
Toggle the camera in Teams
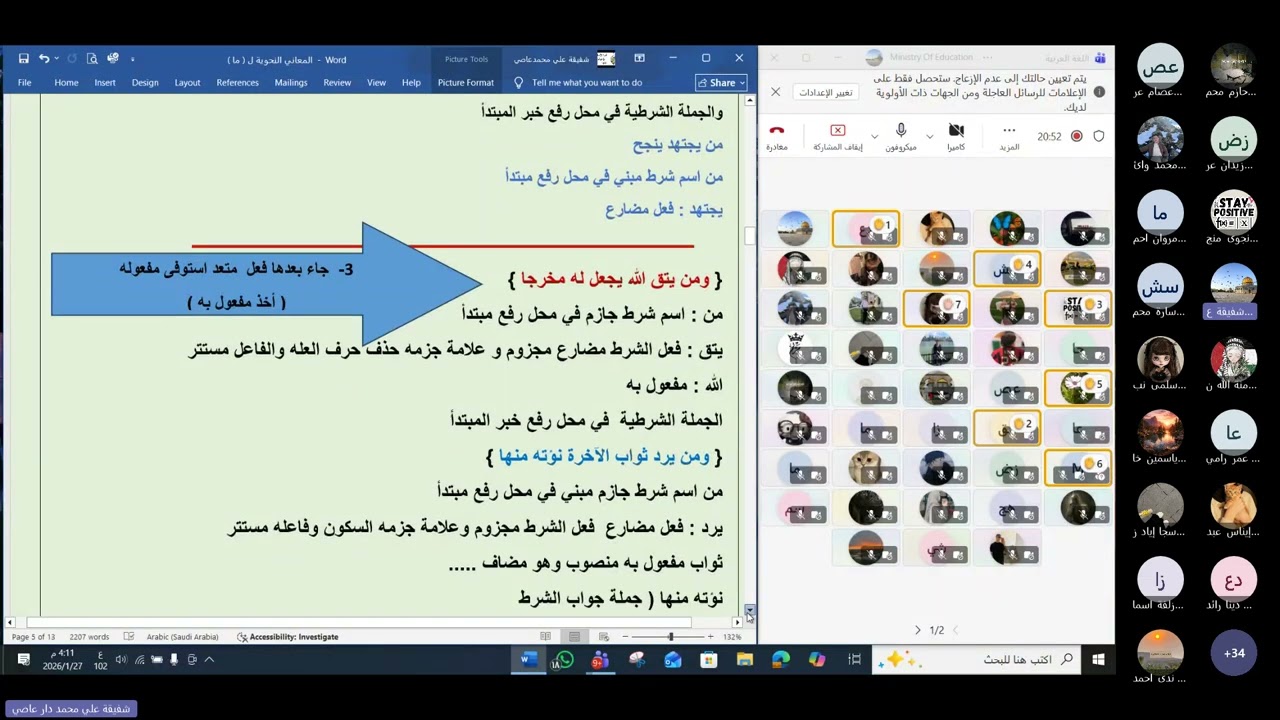pos(956,137)
